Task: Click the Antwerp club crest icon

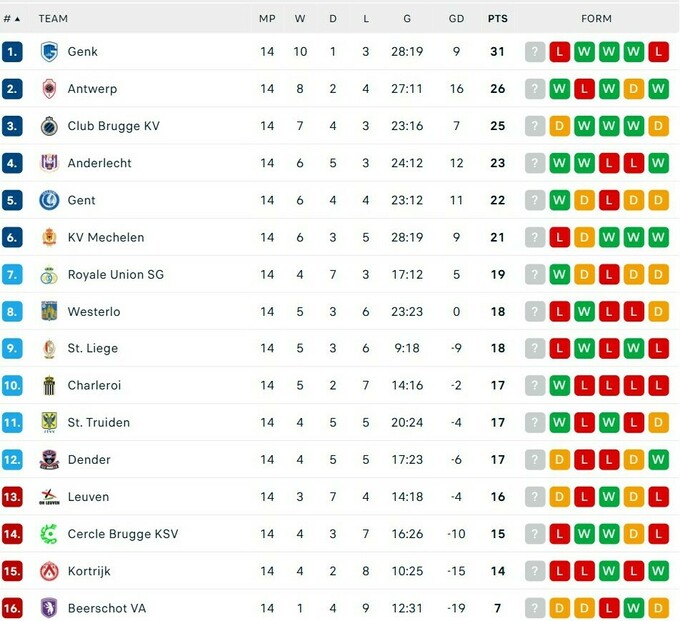Action: [49, 89]
